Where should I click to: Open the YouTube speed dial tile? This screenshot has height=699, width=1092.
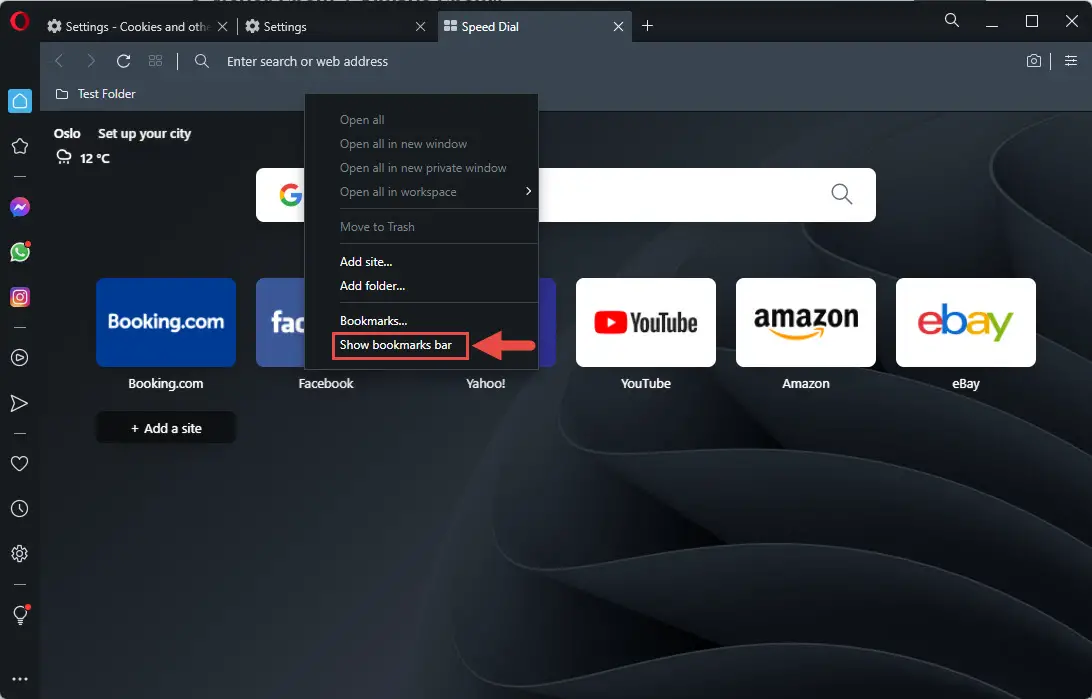pyautogui.click(x=646, y=322)
